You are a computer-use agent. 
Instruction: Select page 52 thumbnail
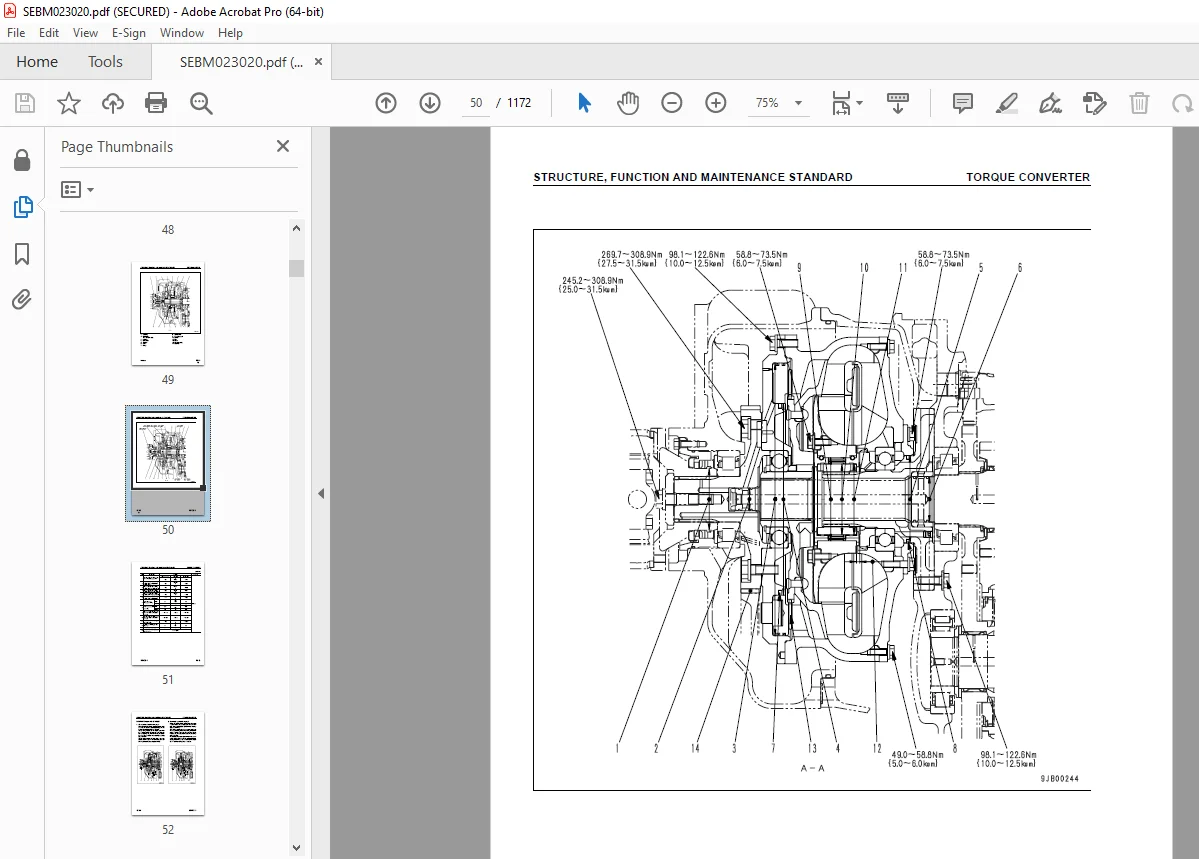pos(167,763)
